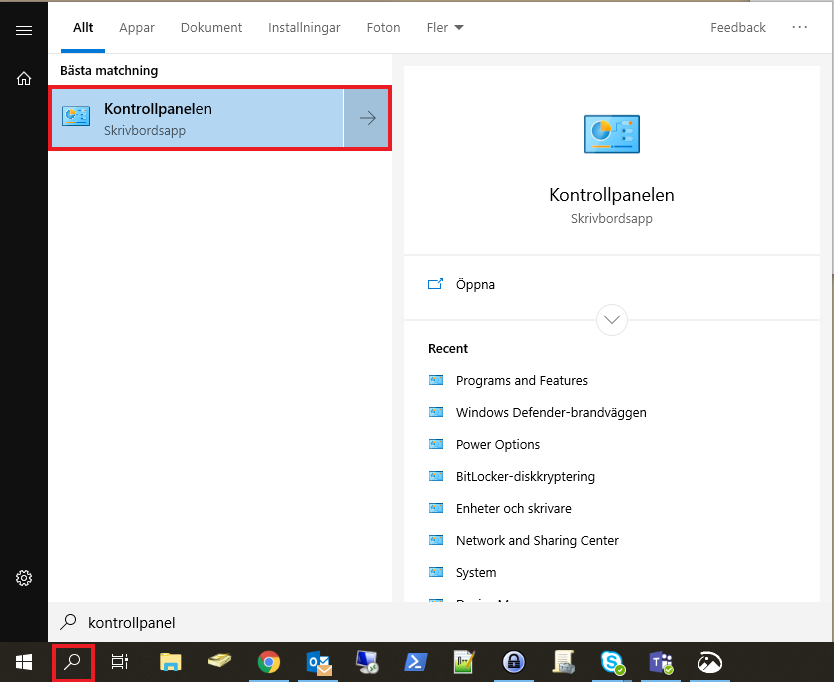Open Network and Sharing Center from Recent
The height and width of the screenshot is (682, 834).
click(537, 540)
